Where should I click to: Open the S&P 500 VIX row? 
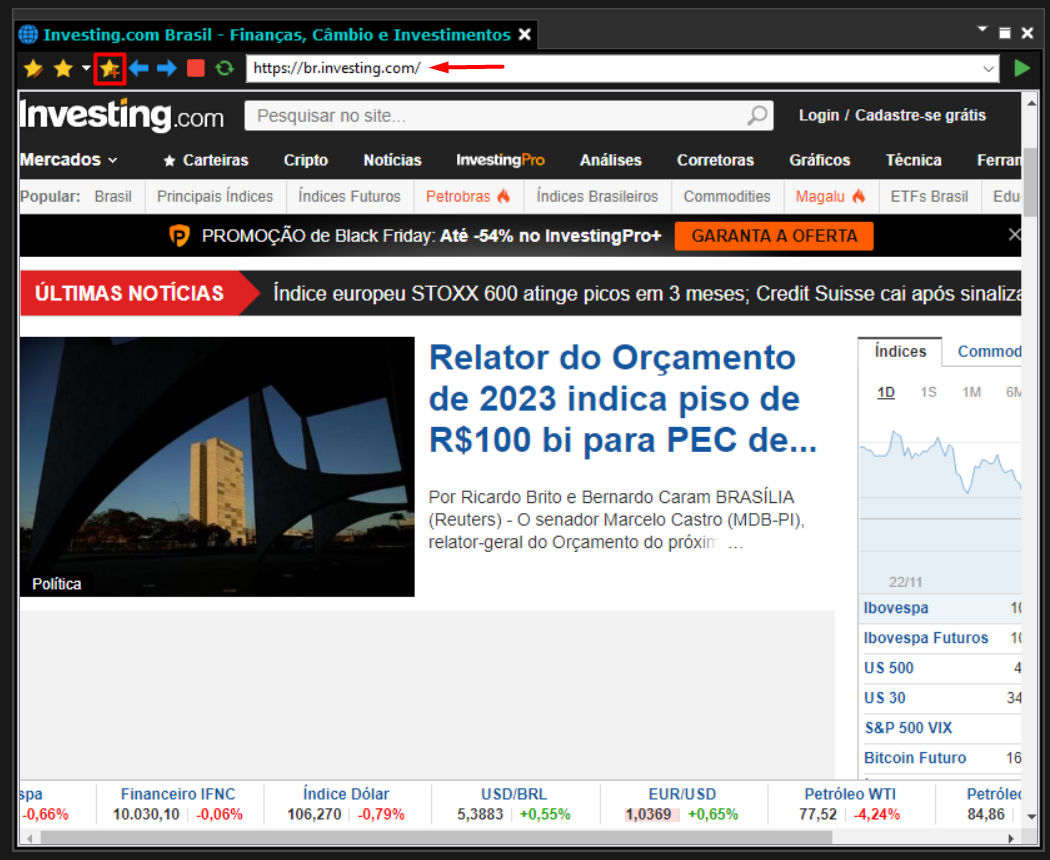[x=940, y=728]
